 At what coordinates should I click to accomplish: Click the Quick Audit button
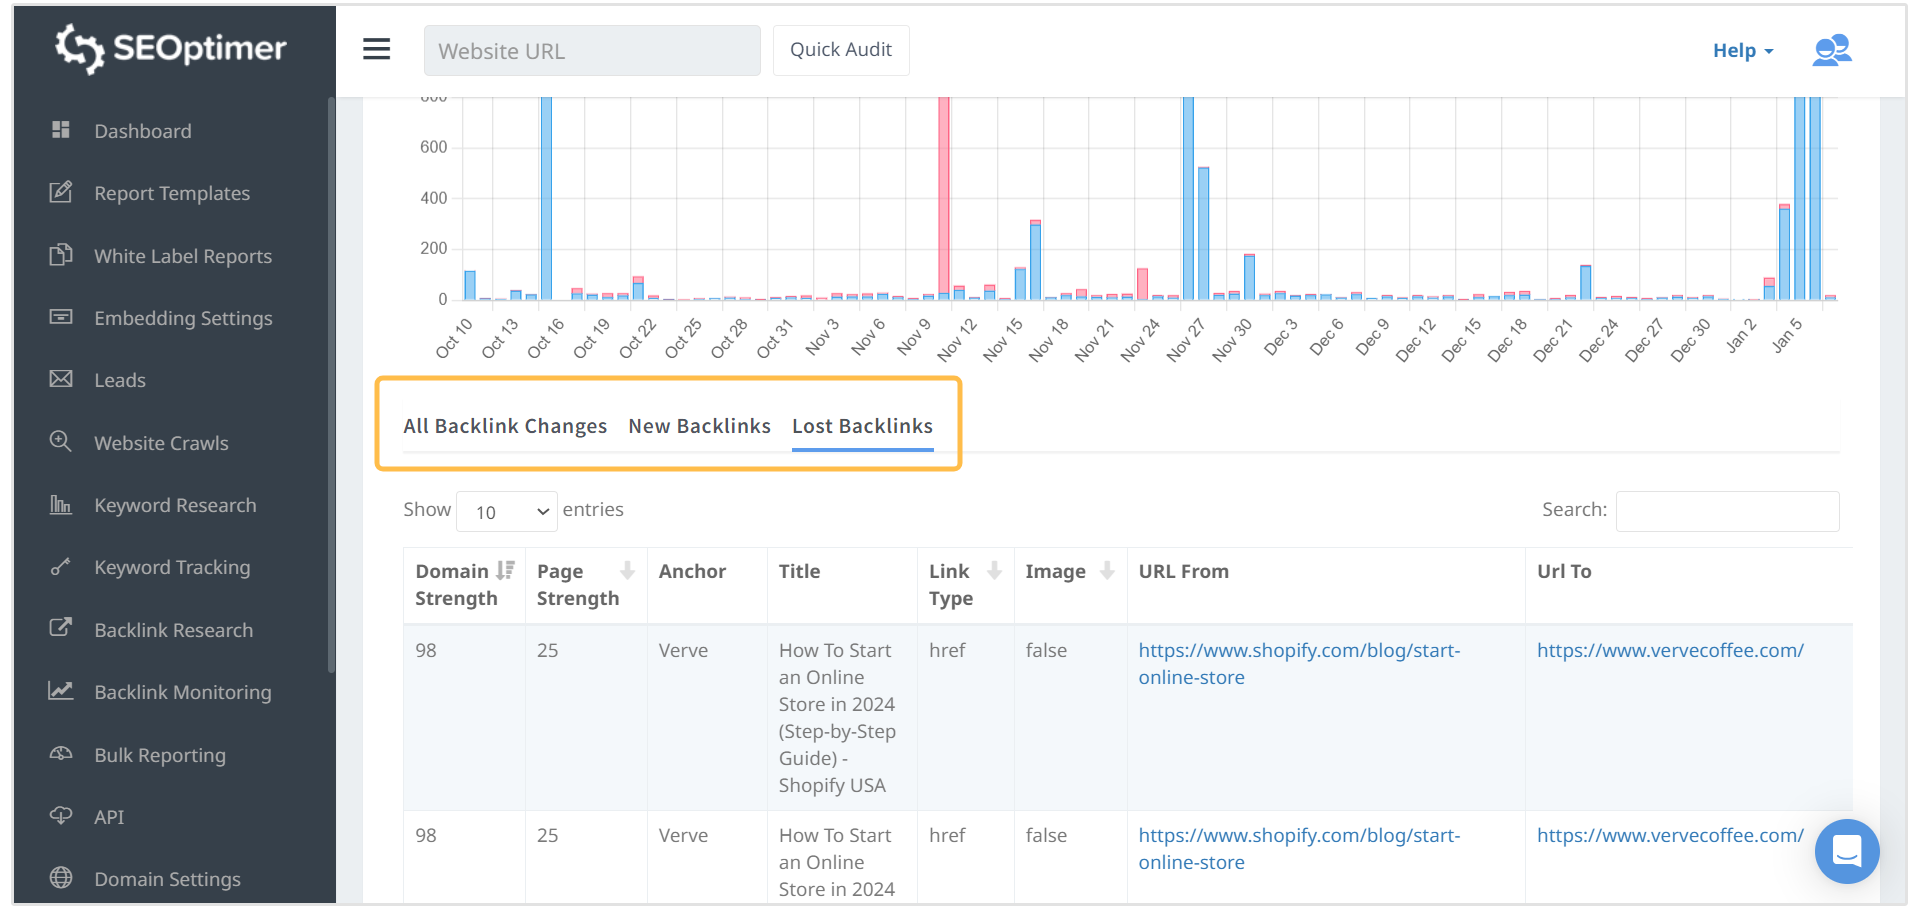pyautogui.click(x=840, y=50)
